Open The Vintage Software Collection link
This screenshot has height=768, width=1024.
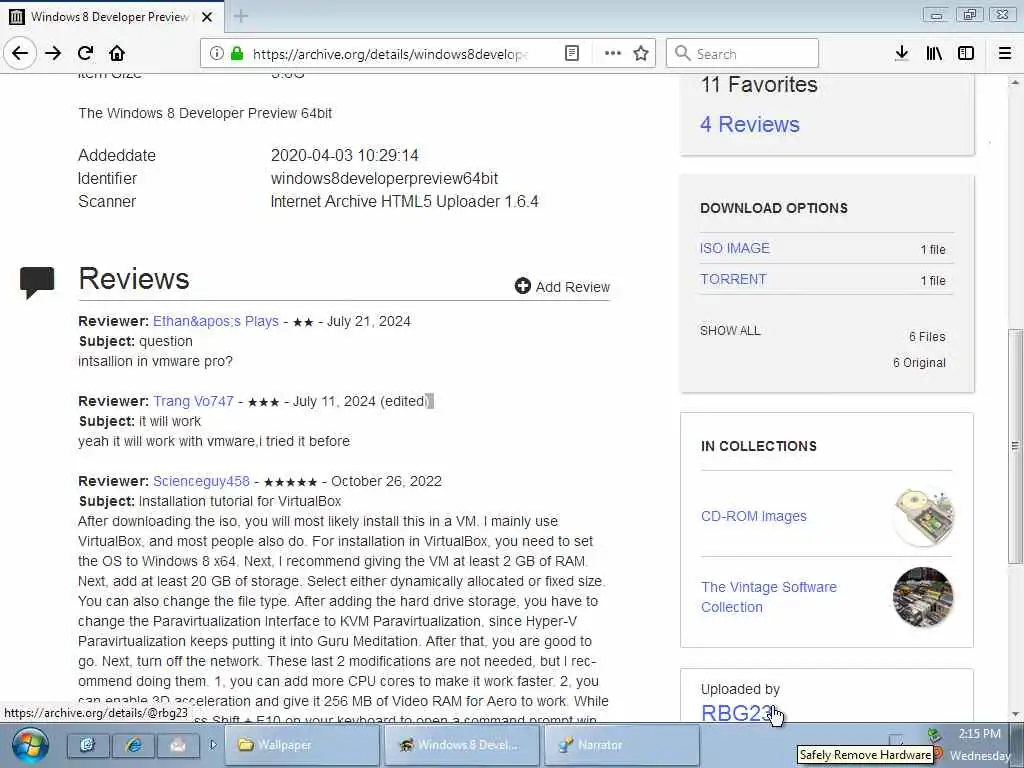coord(769,597)
